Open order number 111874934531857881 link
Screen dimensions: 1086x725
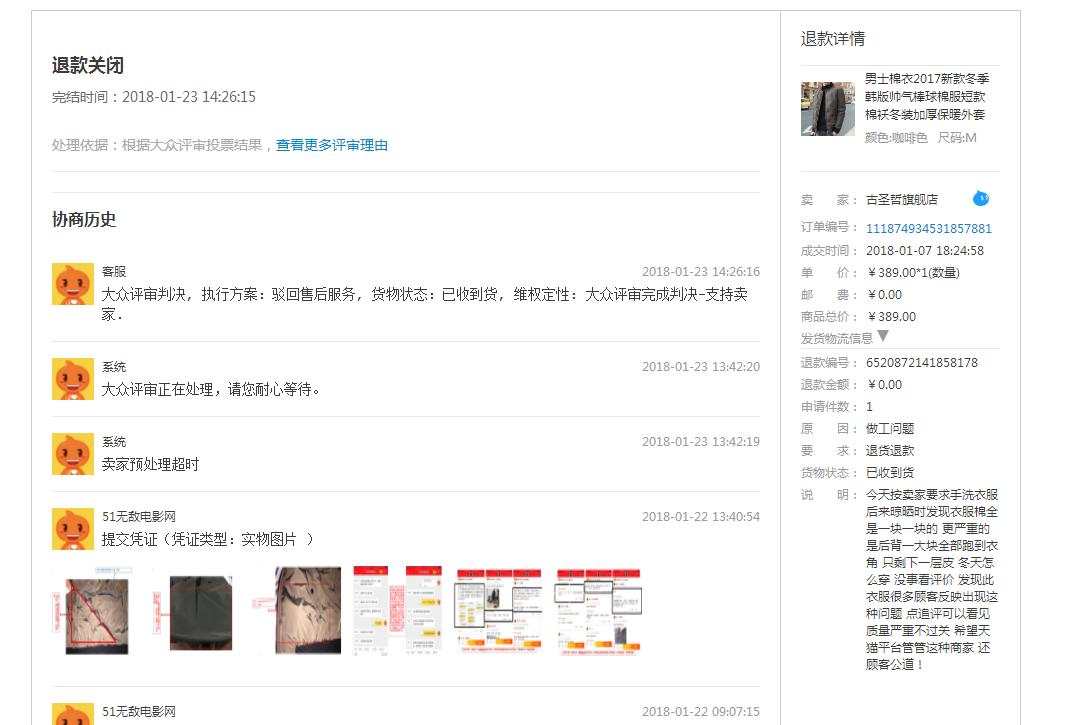tap(928, 229)
